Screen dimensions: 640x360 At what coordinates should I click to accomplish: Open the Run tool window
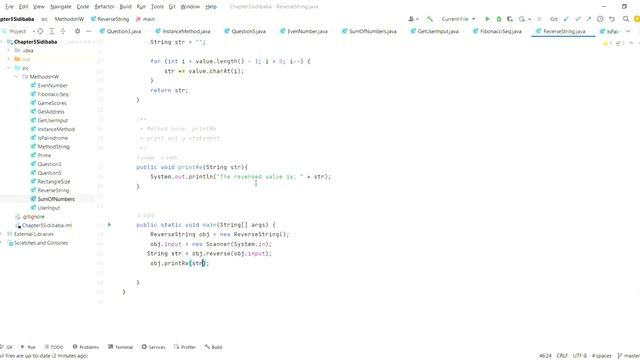28,347
